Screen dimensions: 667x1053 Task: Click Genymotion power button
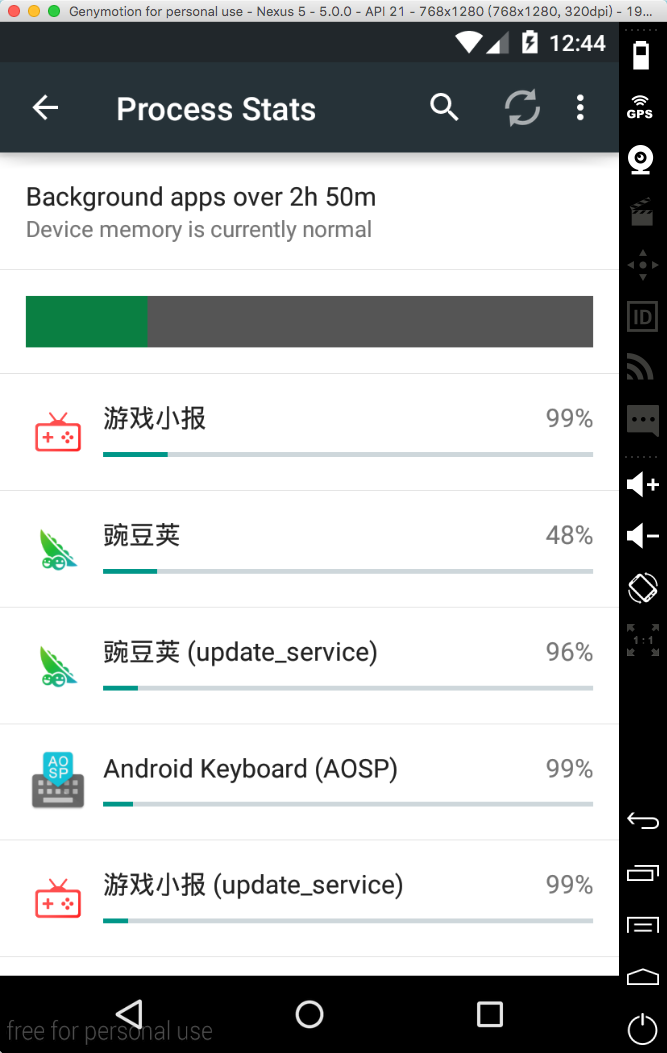point(642,1029)
